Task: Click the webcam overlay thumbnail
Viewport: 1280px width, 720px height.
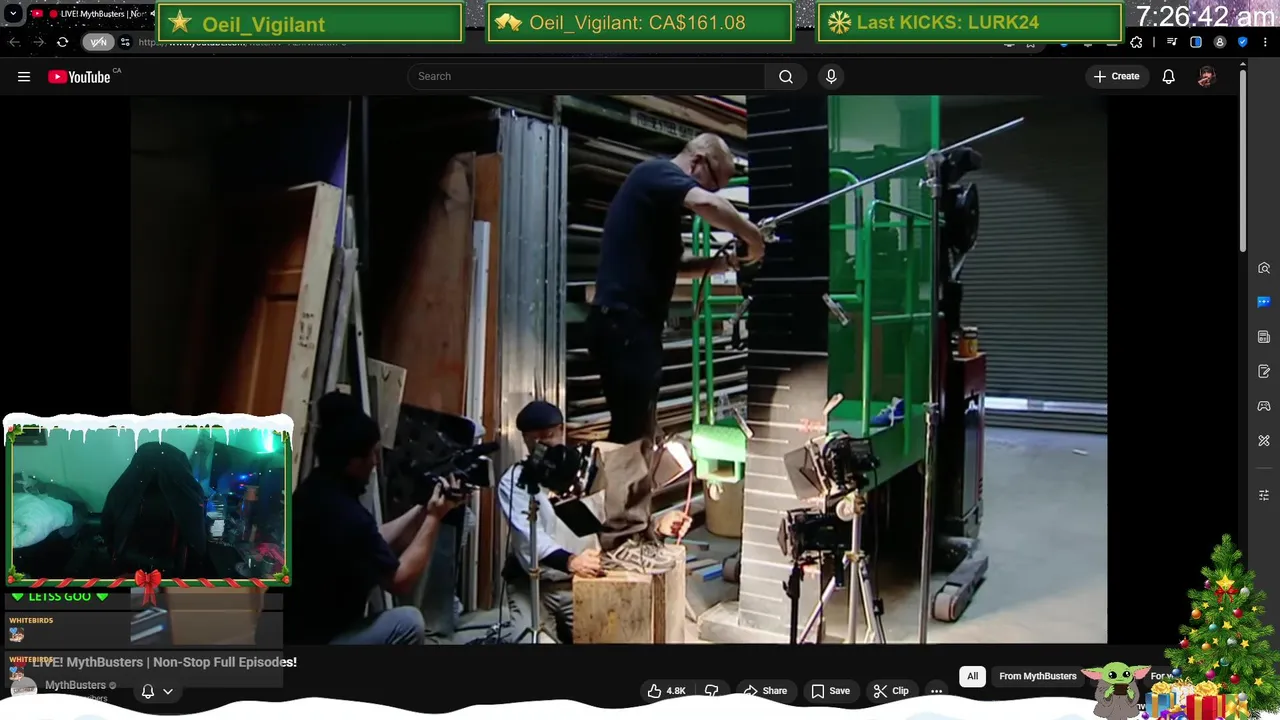Action: pyautogui.click(x=148, y=503)
